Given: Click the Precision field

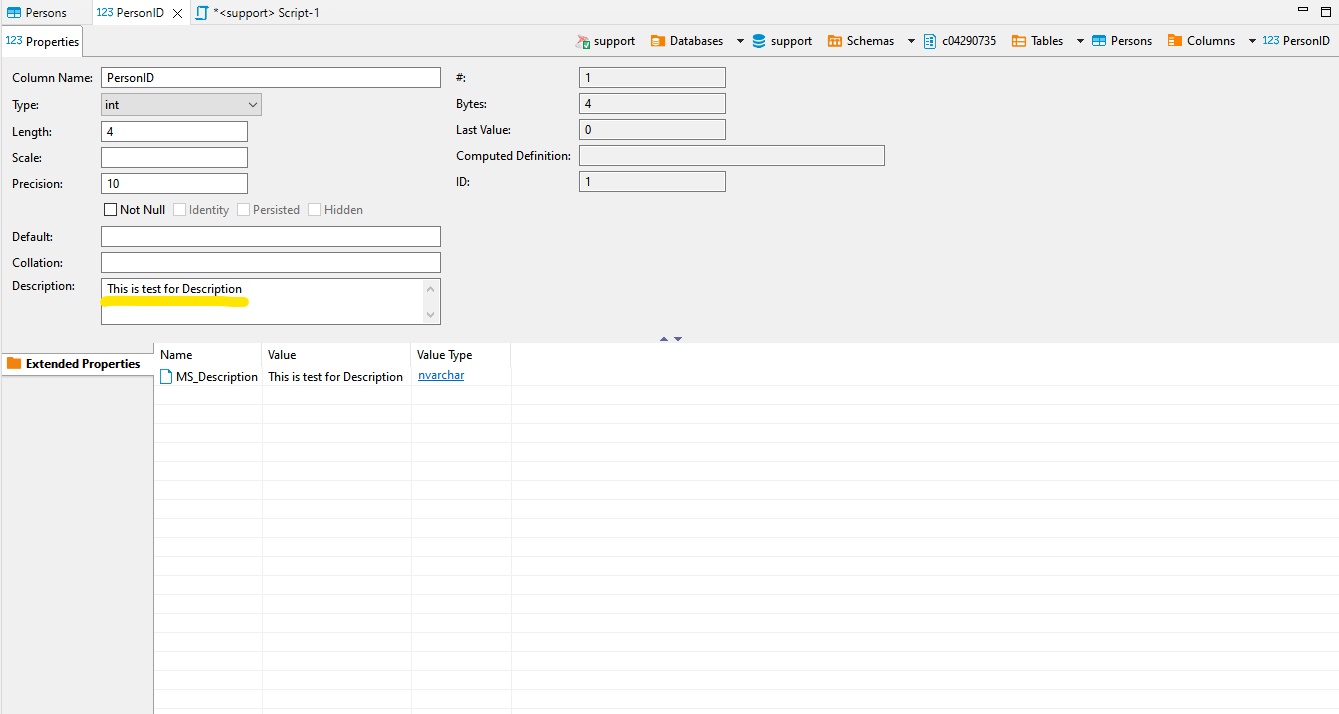Looking at the screenshot, I should click(174, 183).
